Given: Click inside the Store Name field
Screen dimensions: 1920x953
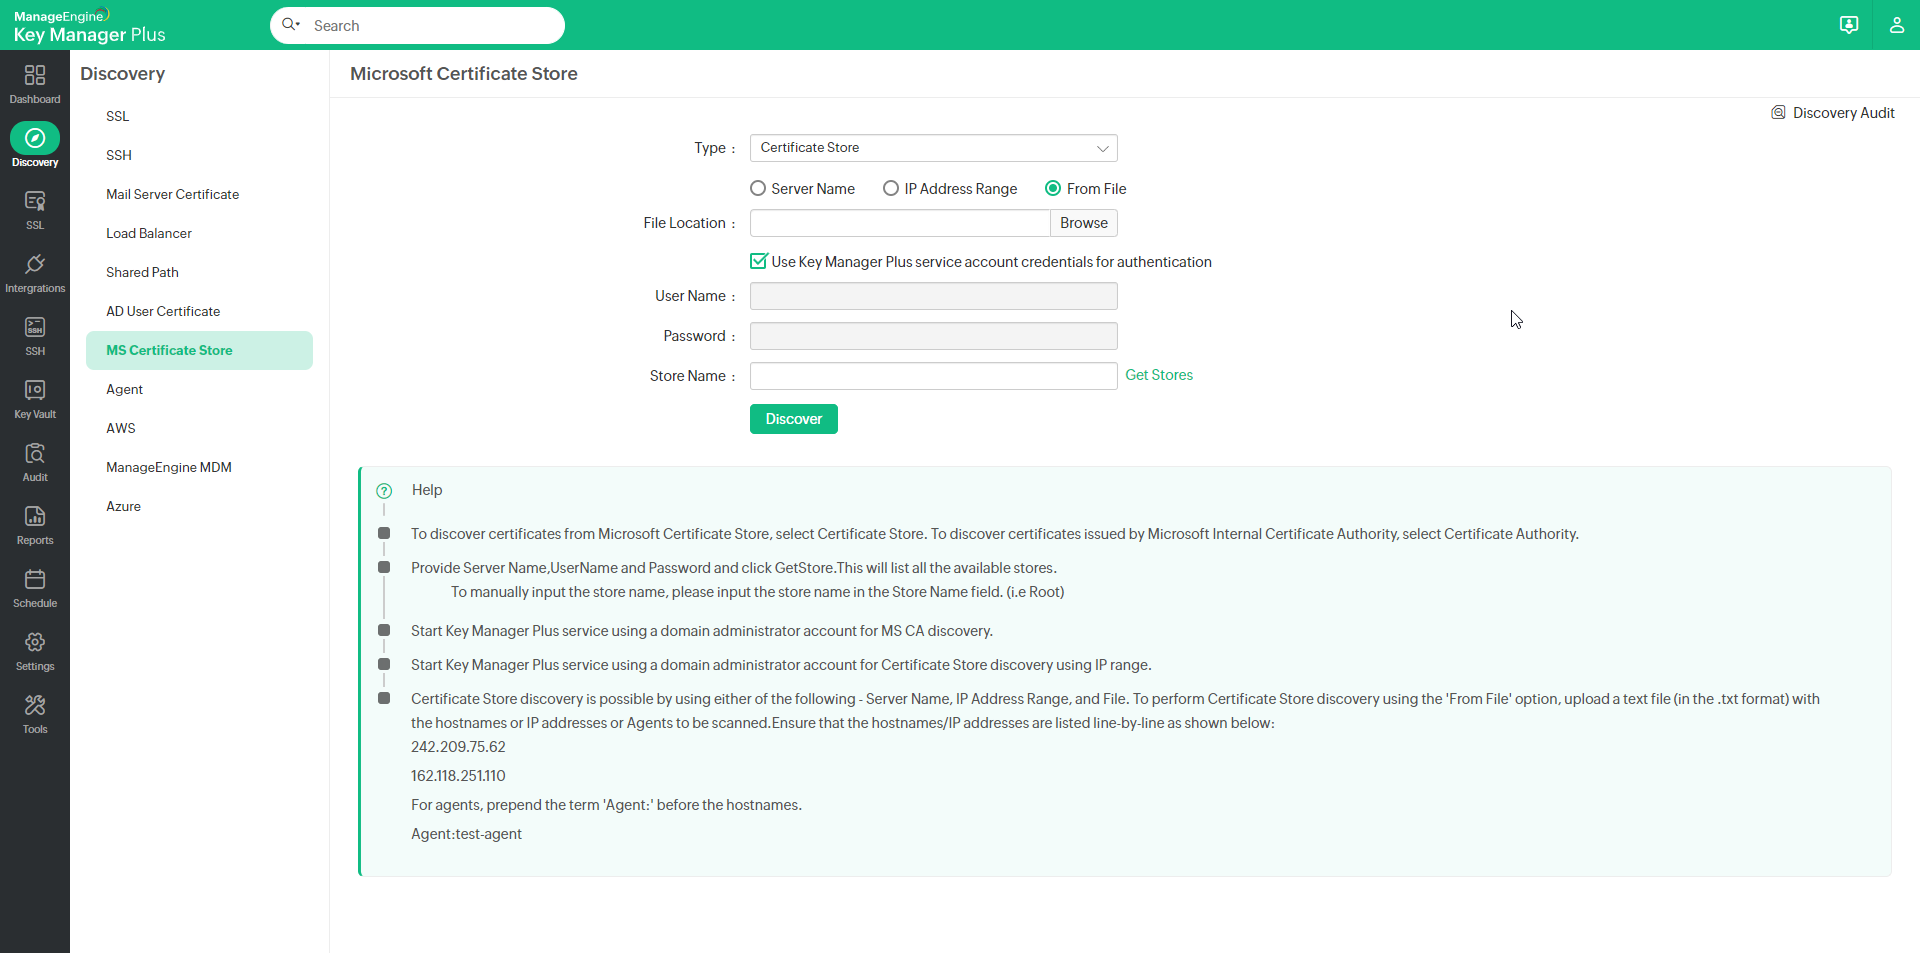Looking at the screenshot, I should click(932, 375).
